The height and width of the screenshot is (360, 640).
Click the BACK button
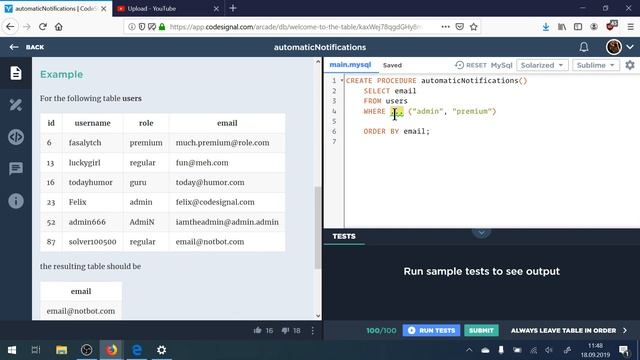pos(27,47)
